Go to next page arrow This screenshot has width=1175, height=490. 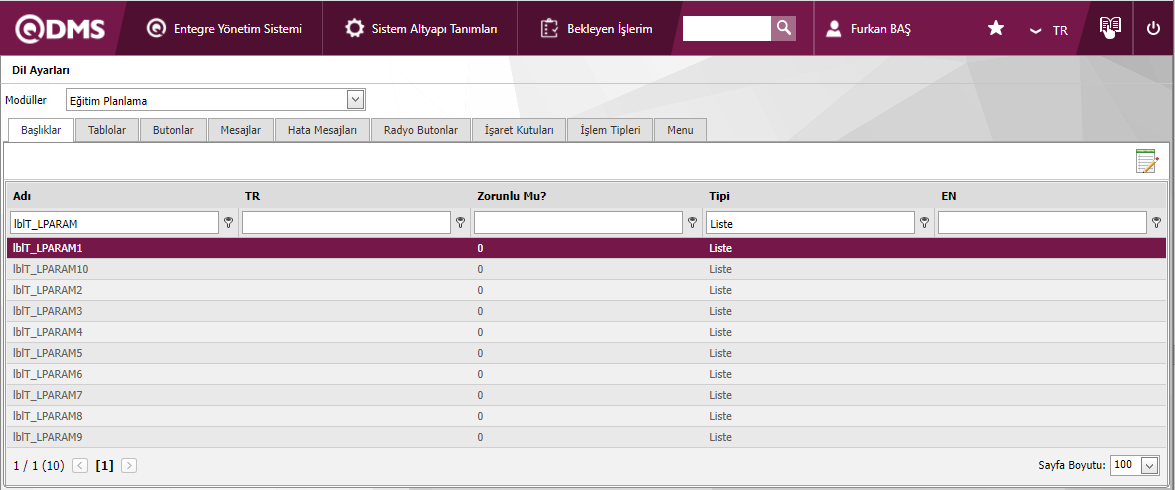tap(129, 466)
